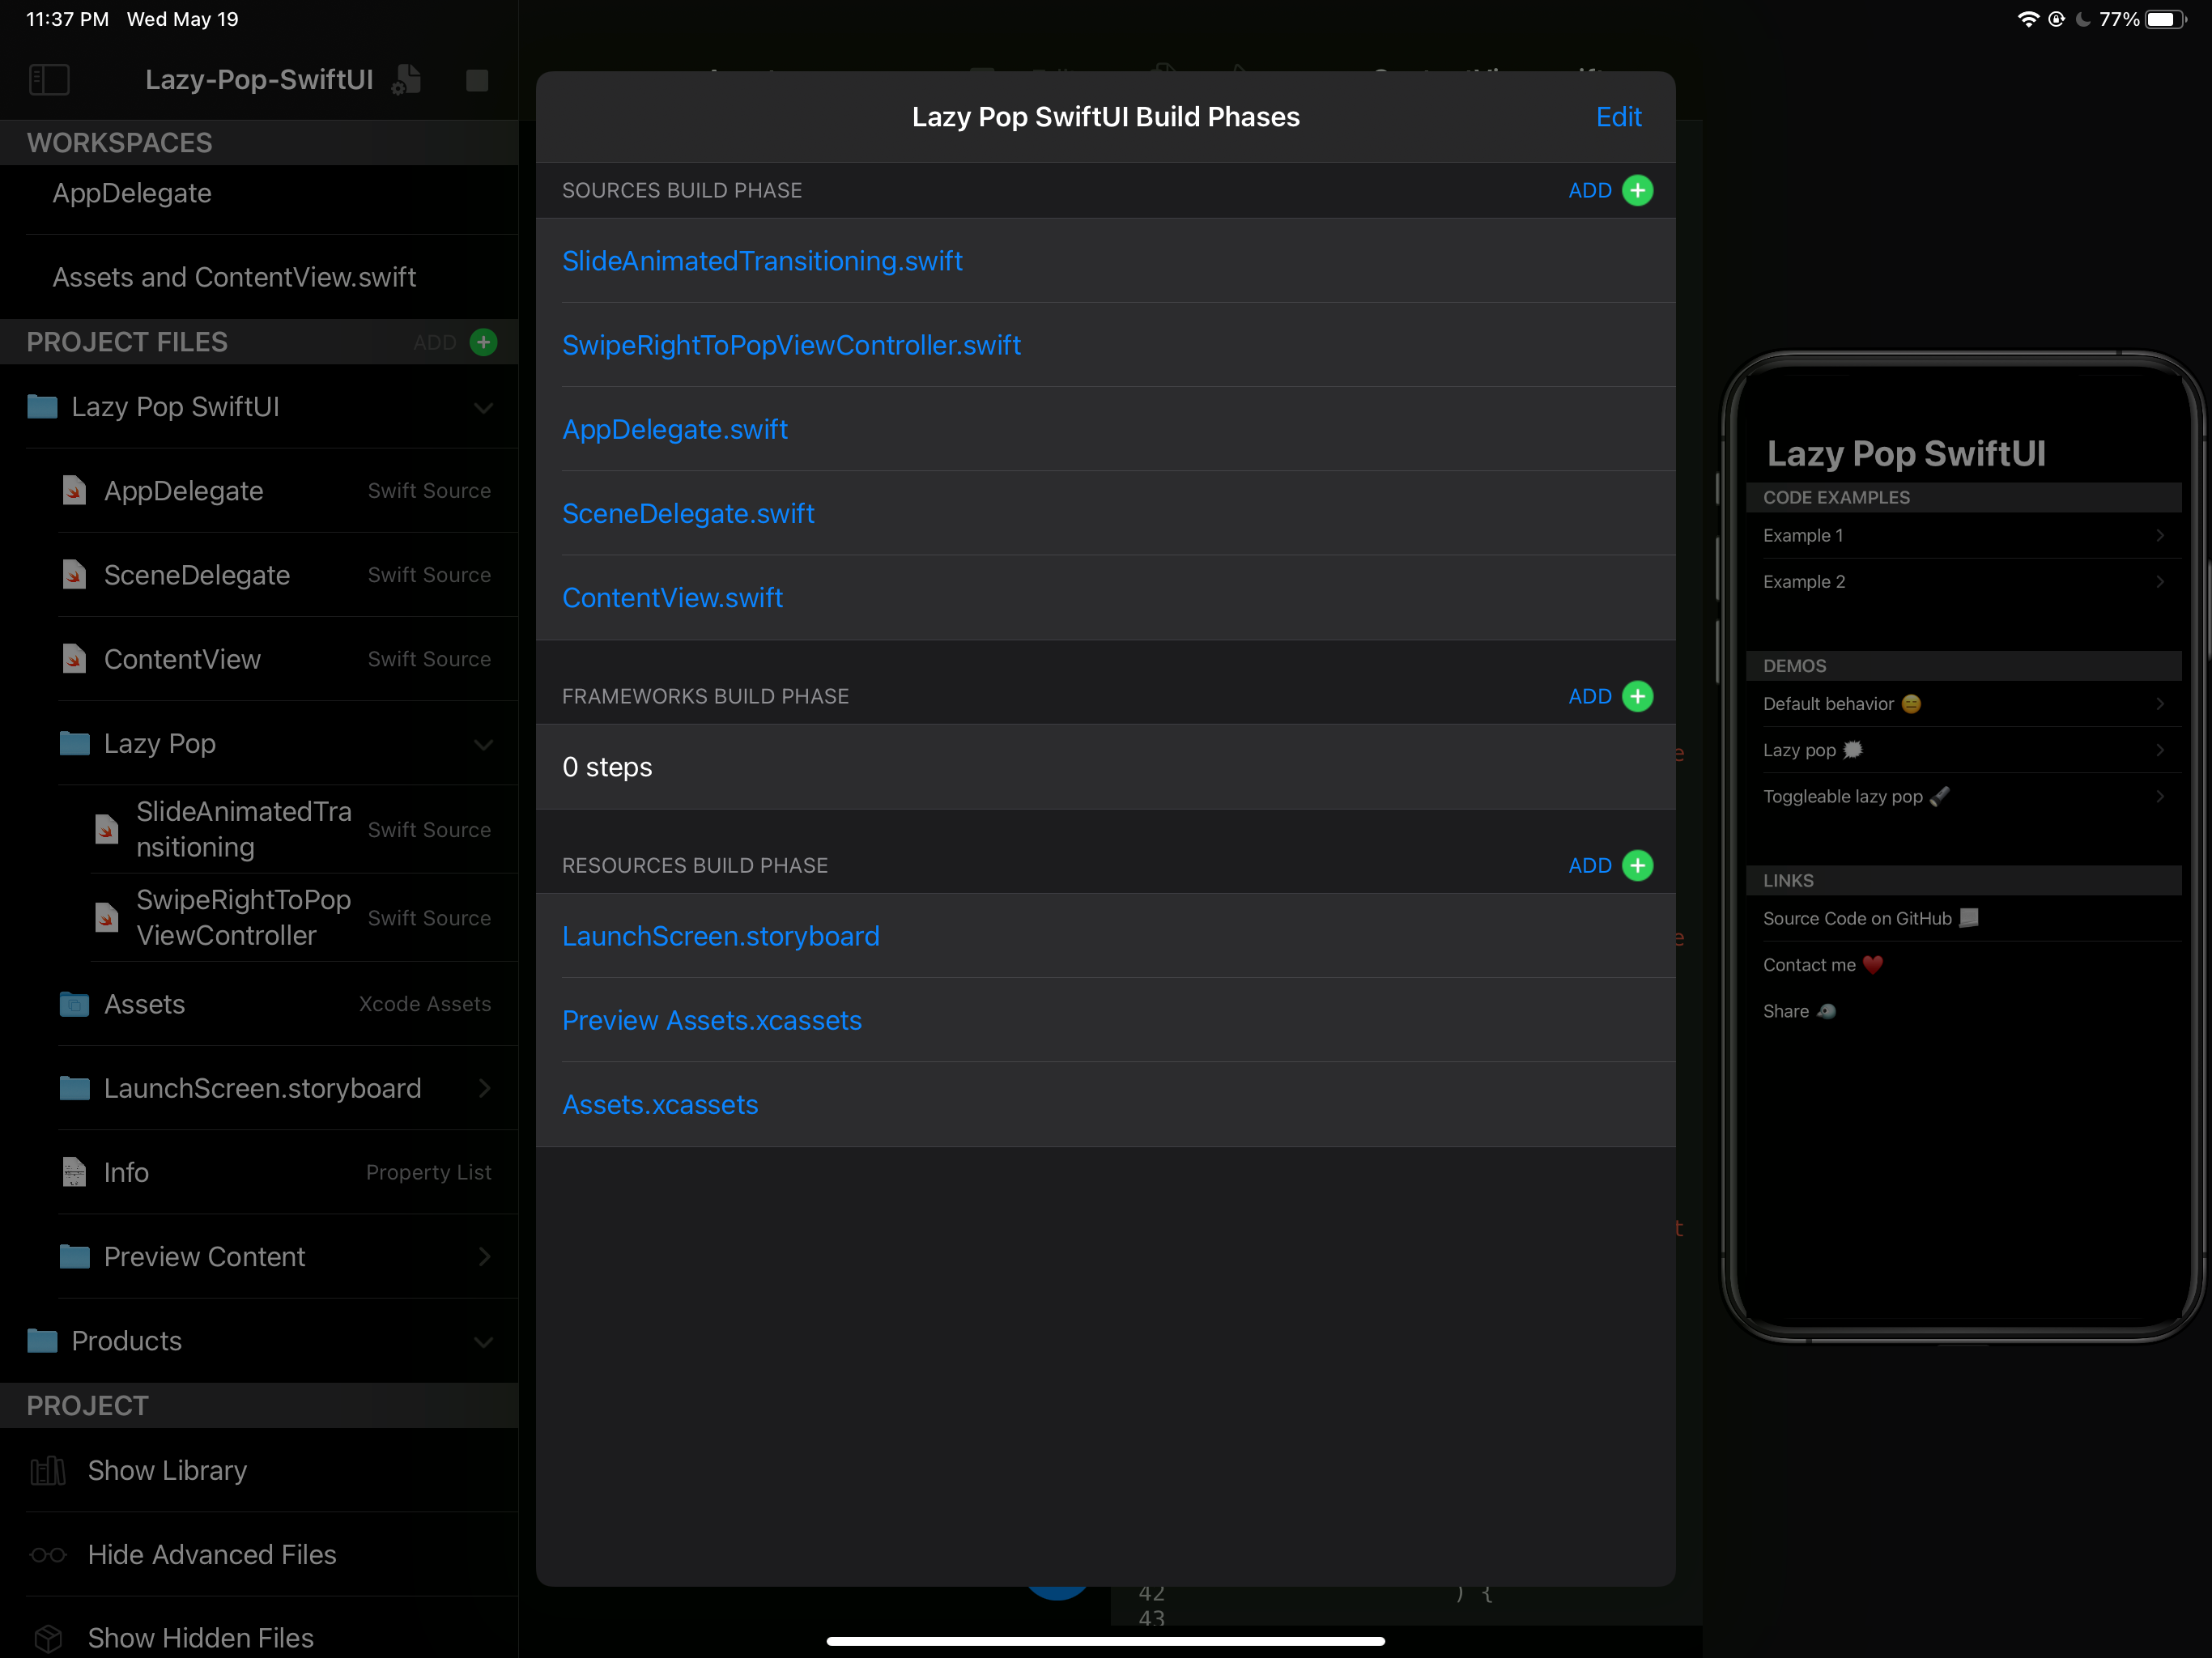Collapse the Lazy Pop SwiftUI folder
The image size is (2212, 1658).
pos(484,408)
